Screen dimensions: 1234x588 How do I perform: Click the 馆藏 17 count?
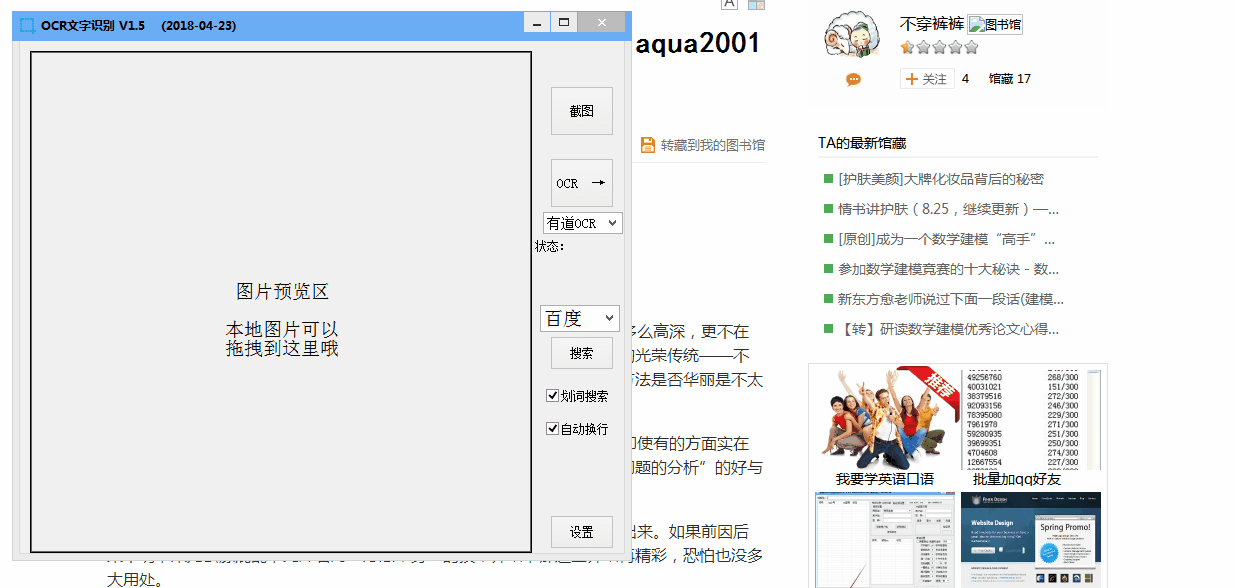[1010, 79]
